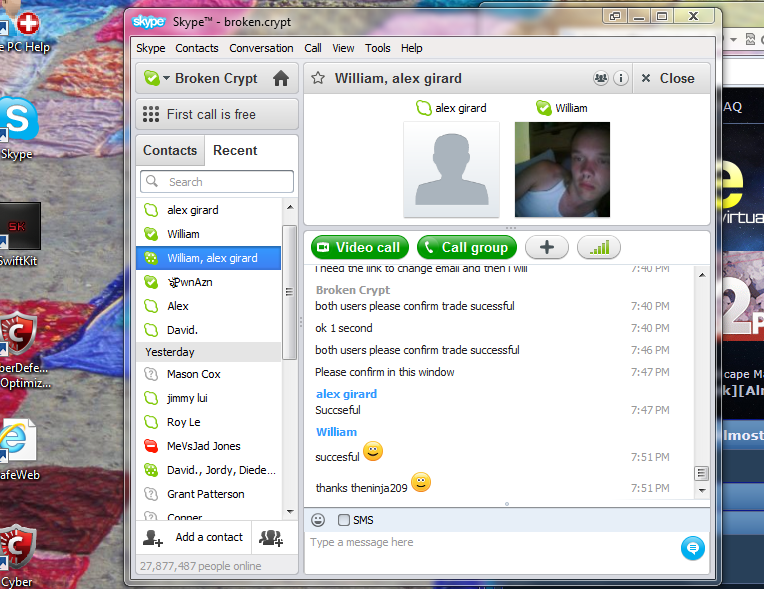Screen dimensions: 764x589
Task: Star the William, alex girard conversation
Action: tap(318, 78)
